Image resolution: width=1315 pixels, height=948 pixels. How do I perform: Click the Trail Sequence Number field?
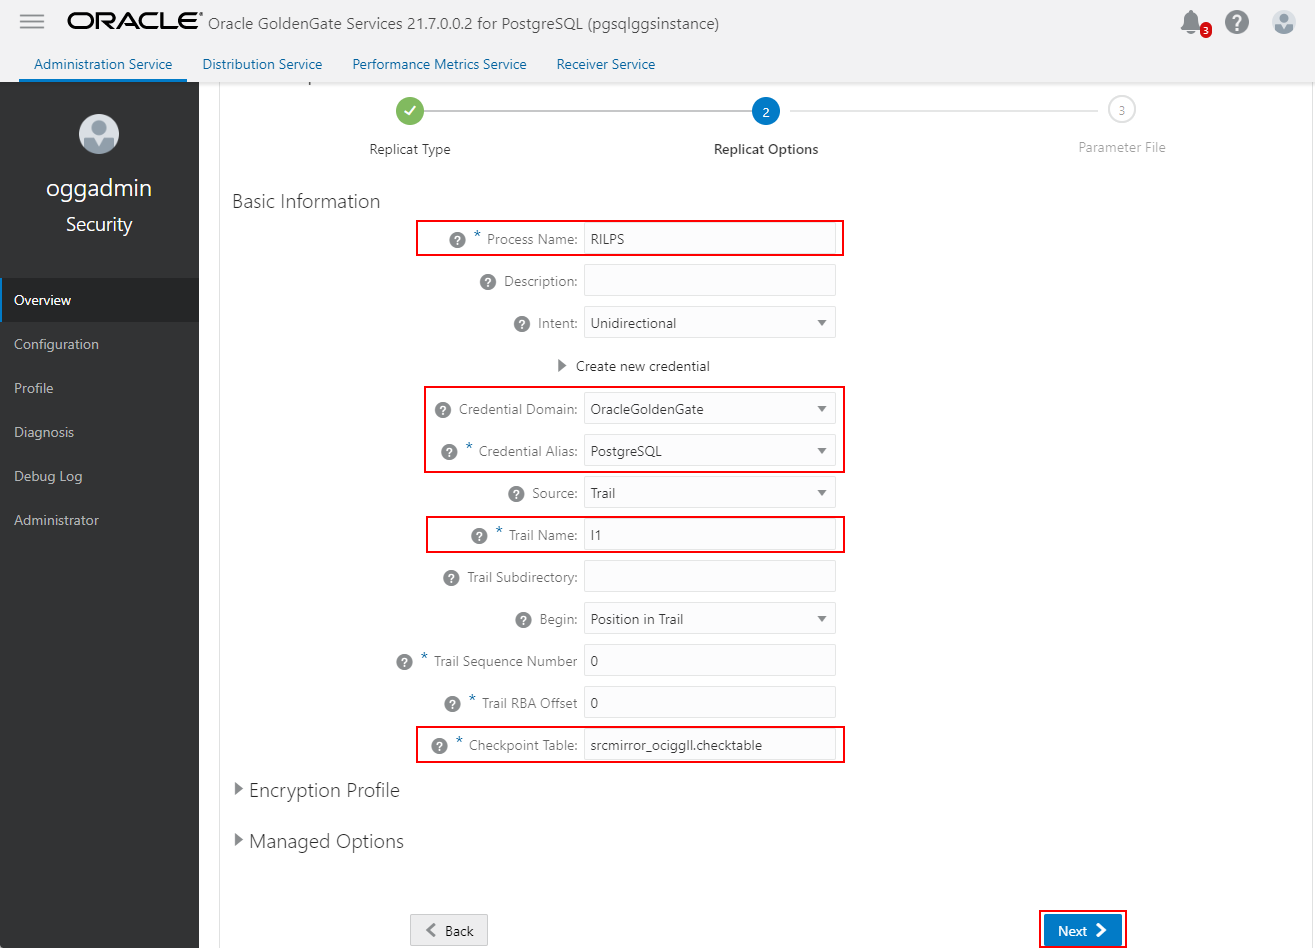point(710,661)
